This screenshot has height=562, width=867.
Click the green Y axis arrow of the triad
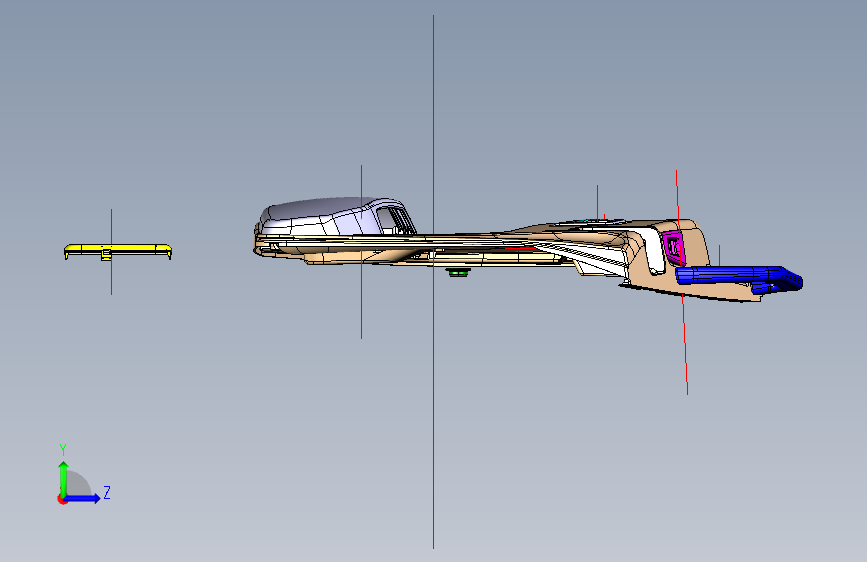click(64, 479)
